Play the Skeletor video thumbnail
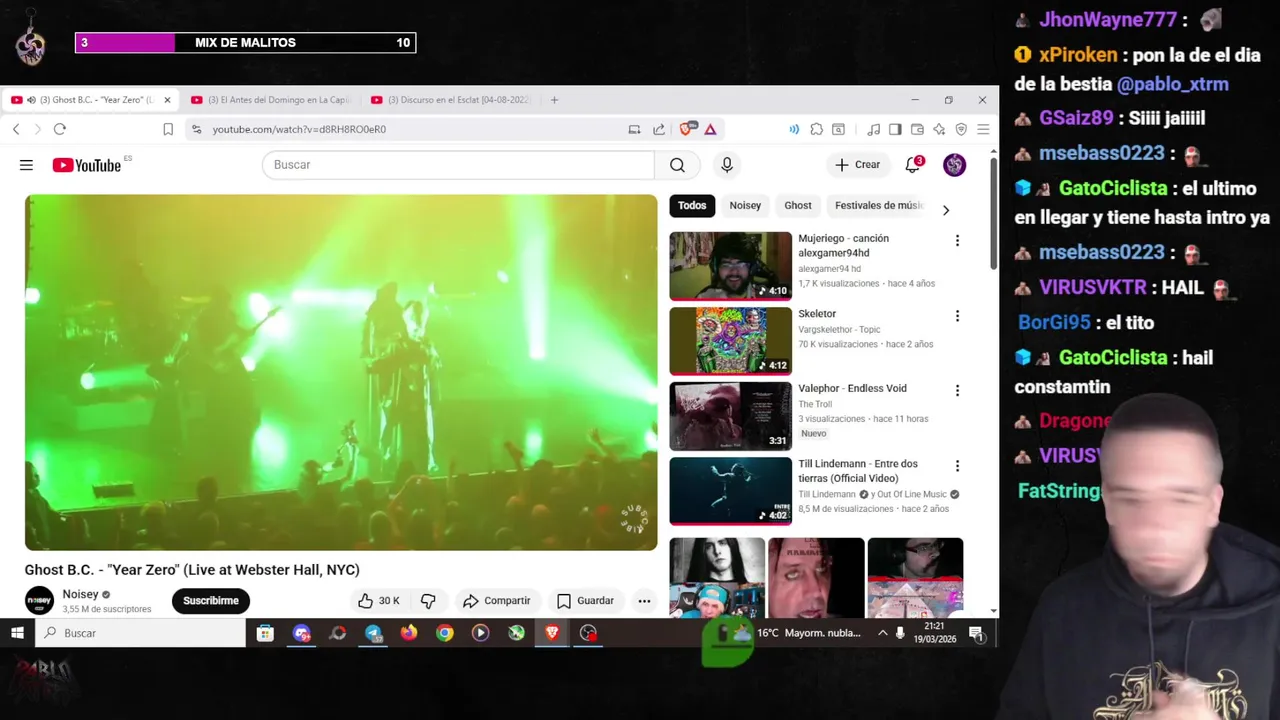 click(730, 341)
